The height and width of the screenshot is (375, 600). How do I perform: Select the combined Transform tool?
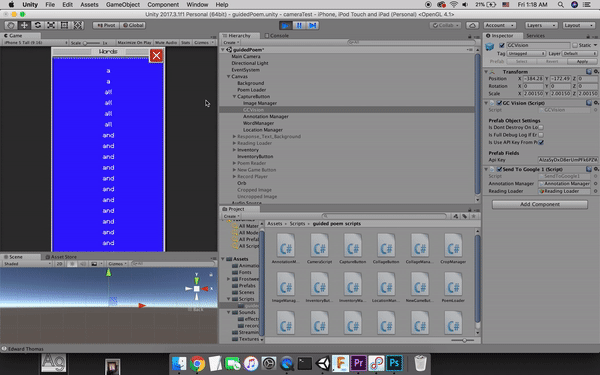(x=78, y=25)
